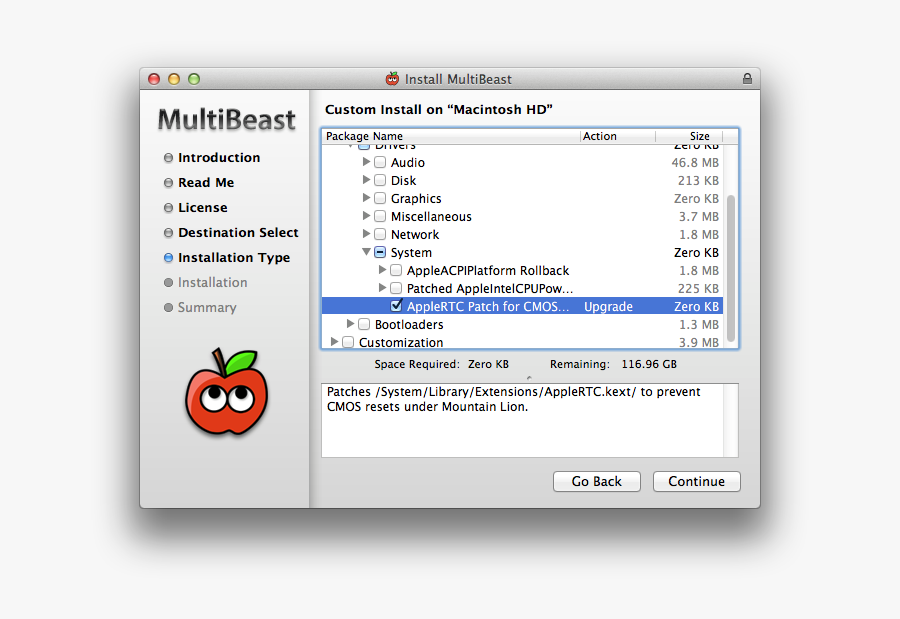Click the Introduction step bullet icon
Screen dimensions: 900x619
pyautogui.click(x=168, y=157)
